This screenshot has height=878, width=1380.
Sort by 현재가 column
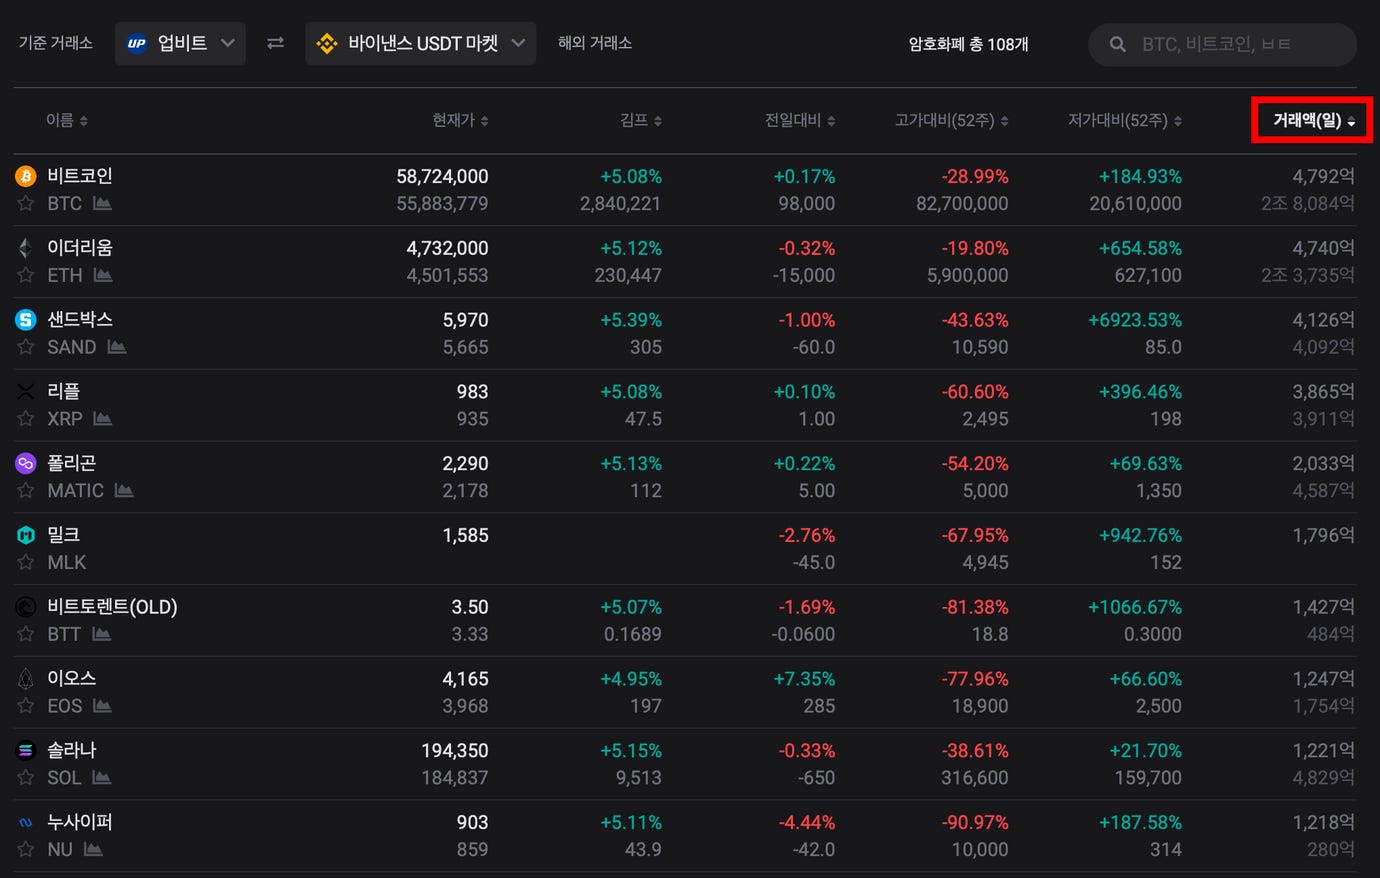pyautogui.click(x=460, y=120)
